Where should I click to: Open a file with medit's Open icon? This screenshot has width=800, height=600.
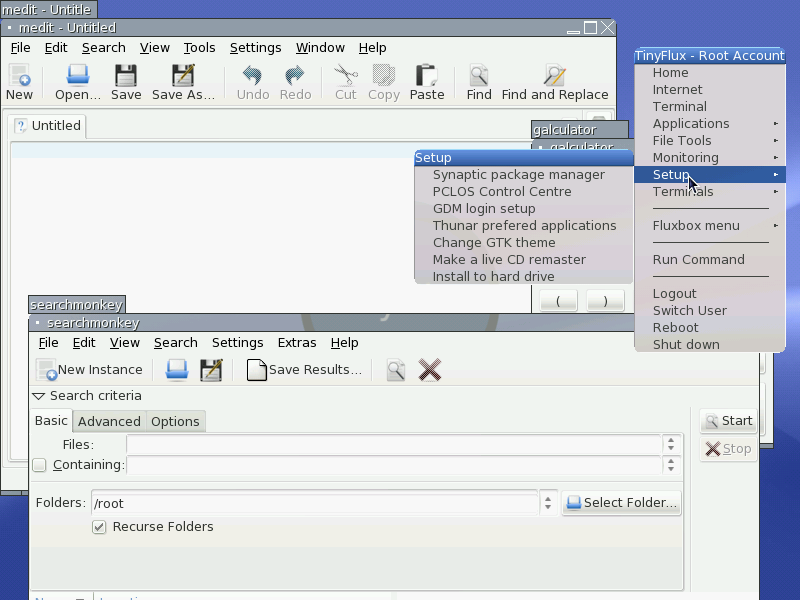tap(78, 75)
